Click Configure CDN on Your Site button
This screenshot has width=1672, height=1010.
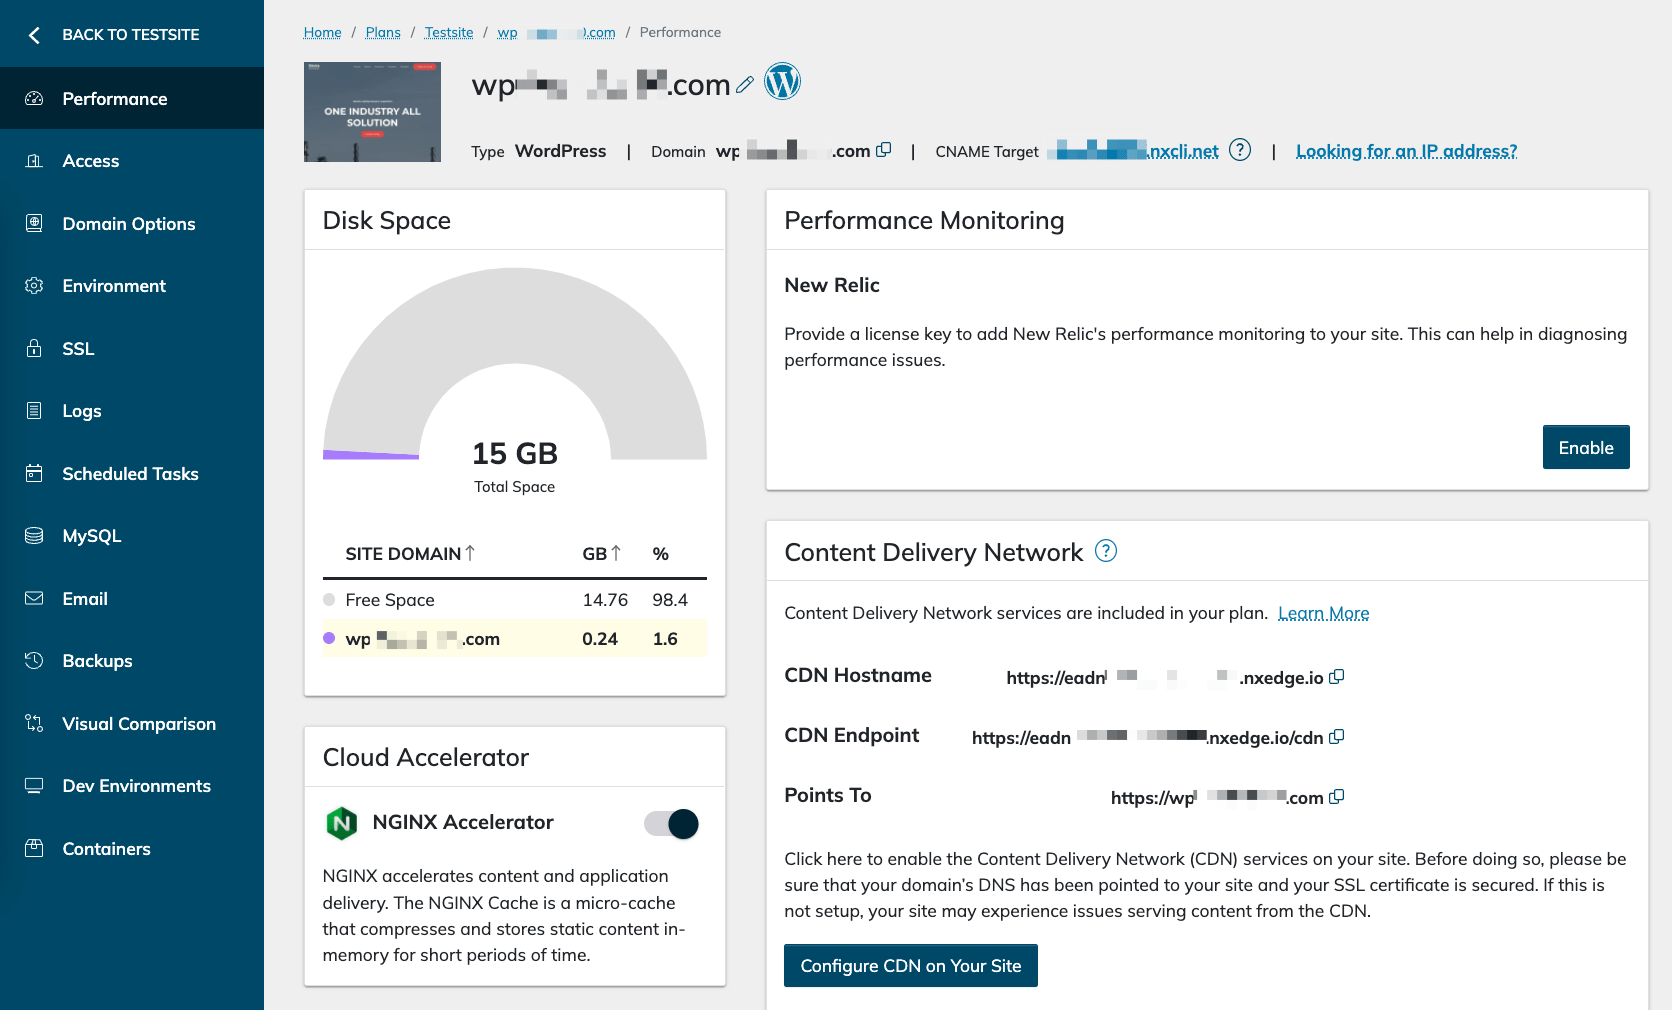[x=910, y=965]
